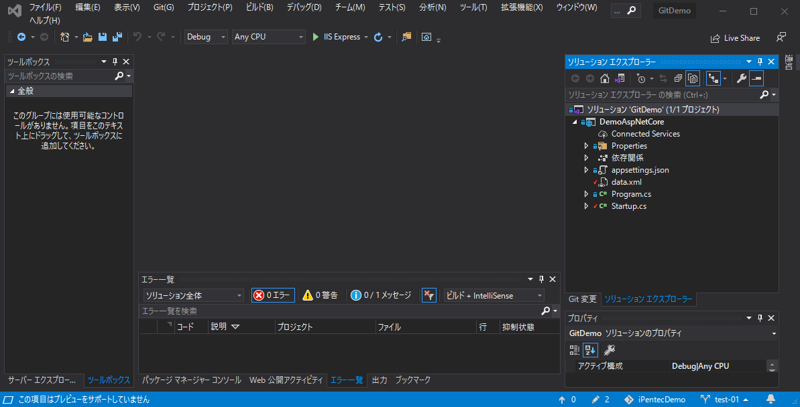Image resolution: width=800 pixels, height=407 pixels.
Task: Open the ビルド(B) menu
Action: (259, 8)
